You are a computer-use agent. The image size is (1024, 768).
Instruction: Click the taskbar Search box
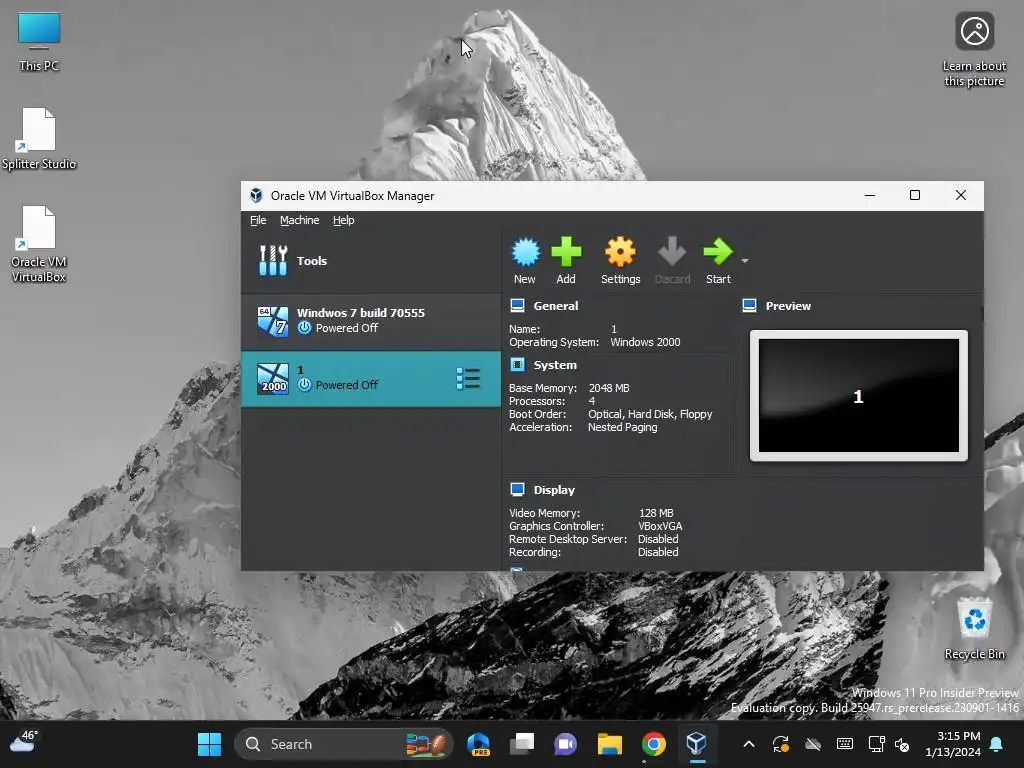coord(344,744)
